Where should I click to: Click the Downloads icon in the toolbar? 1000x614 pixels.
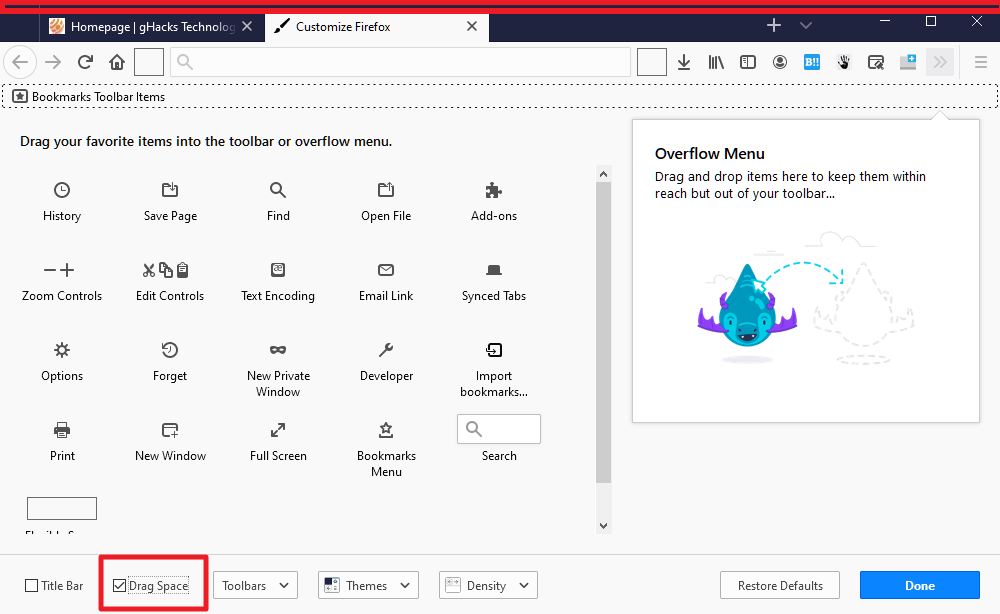684,61
